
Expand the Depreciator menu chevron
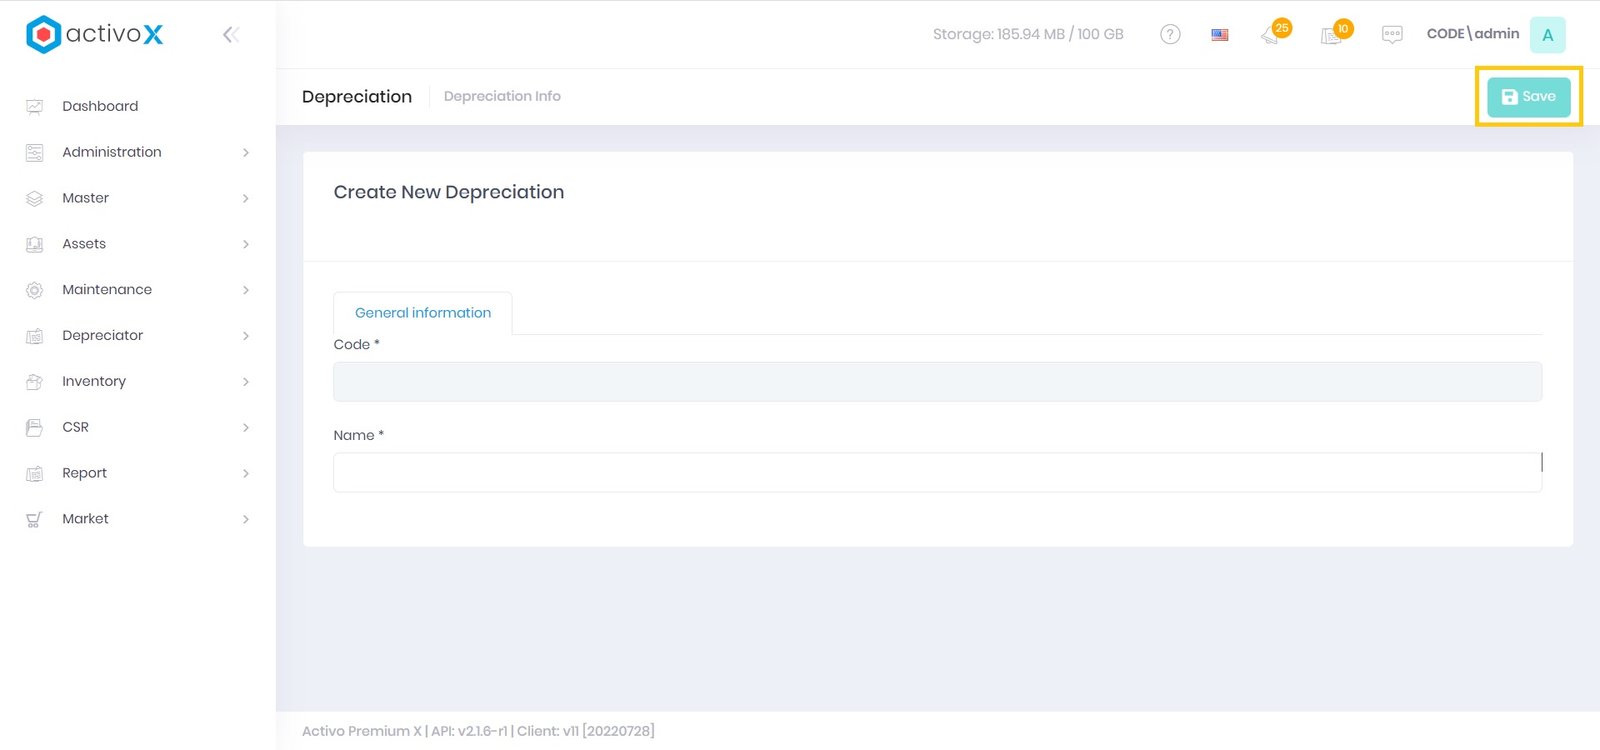(246, 336)
